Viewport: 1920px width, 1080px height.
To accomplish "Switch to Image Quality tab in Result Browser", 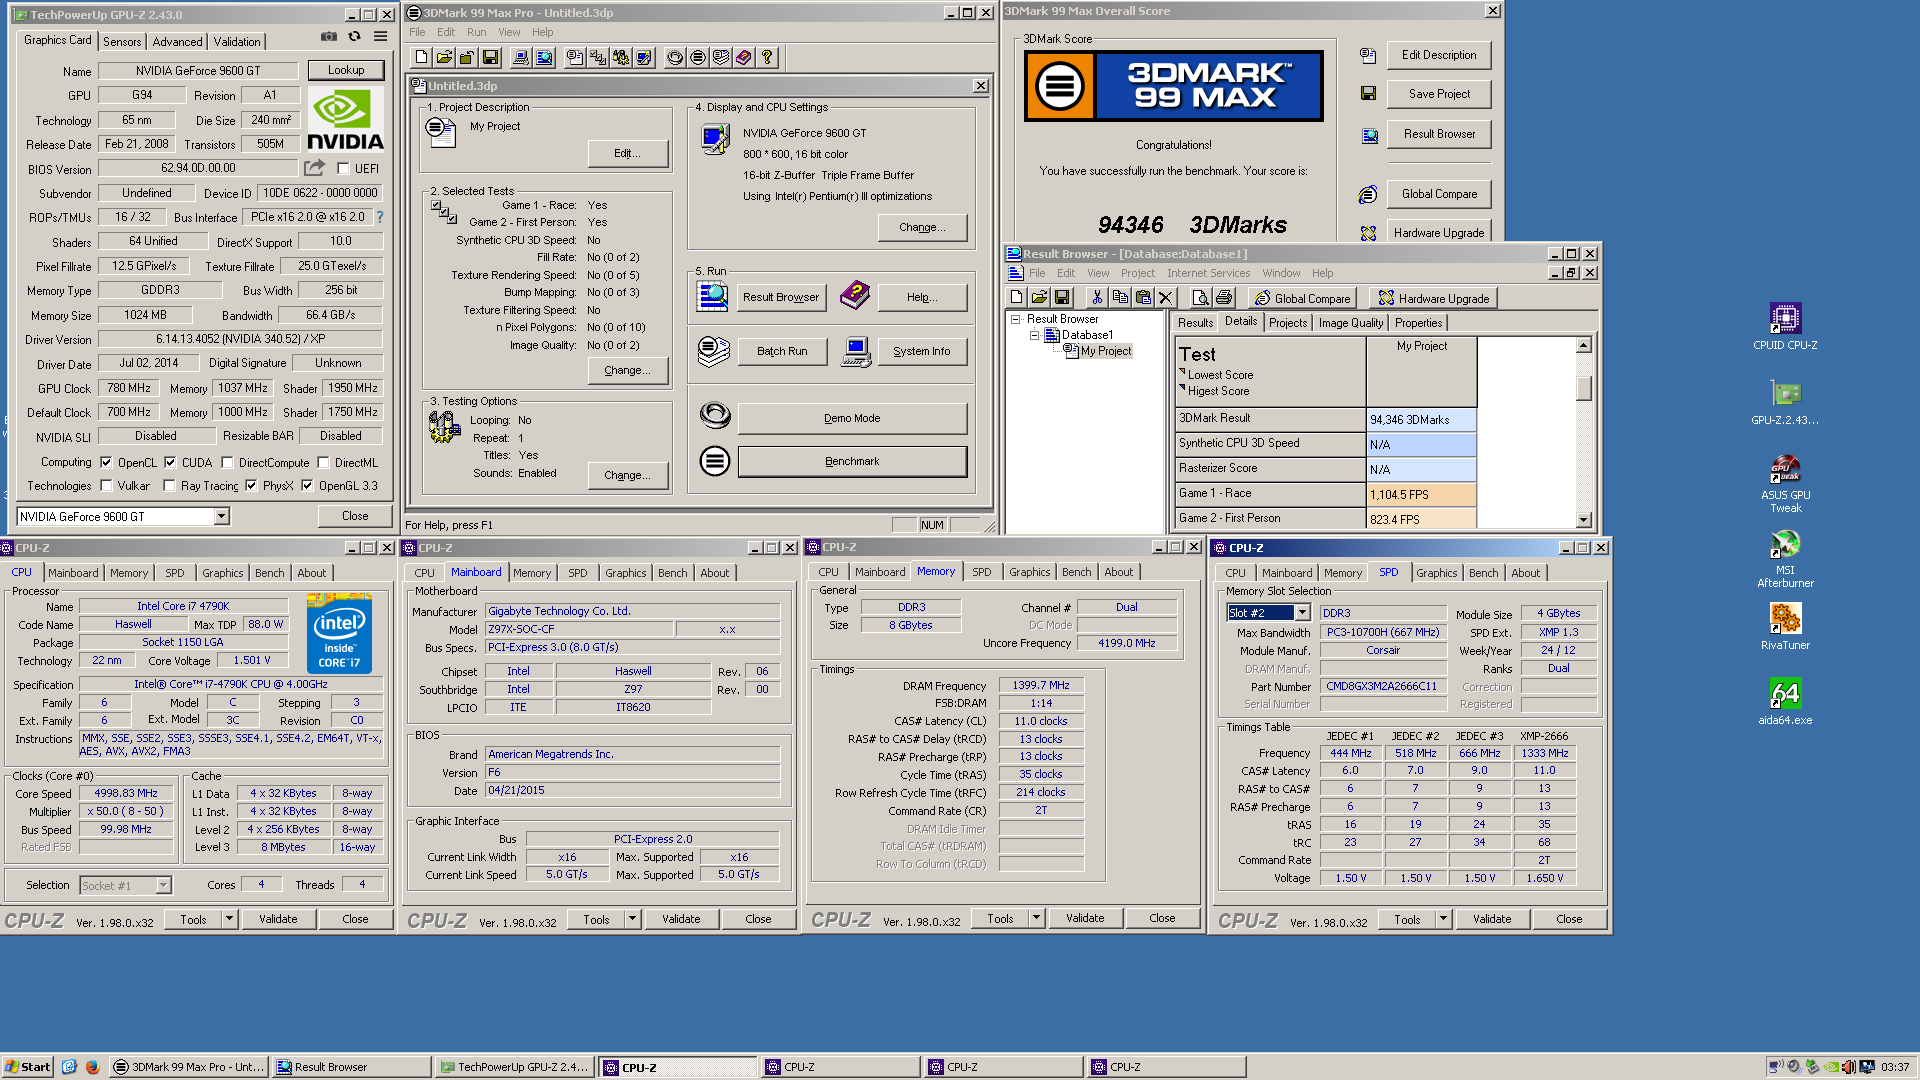I will click(x=1350, y=323).
